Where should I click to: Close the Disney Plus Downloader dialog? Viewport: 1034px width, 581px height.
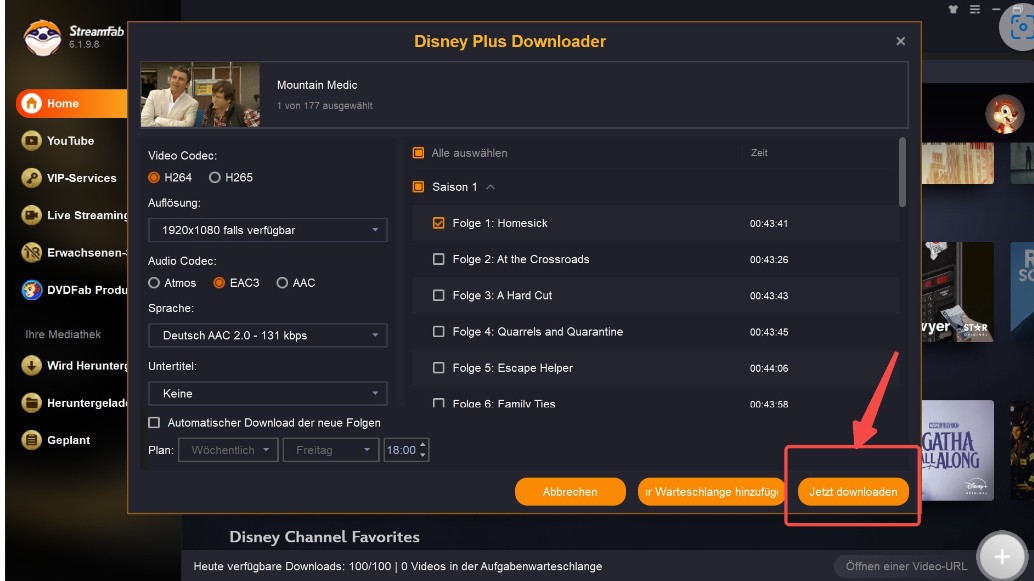pyautogui.click(x=900, y=41)
